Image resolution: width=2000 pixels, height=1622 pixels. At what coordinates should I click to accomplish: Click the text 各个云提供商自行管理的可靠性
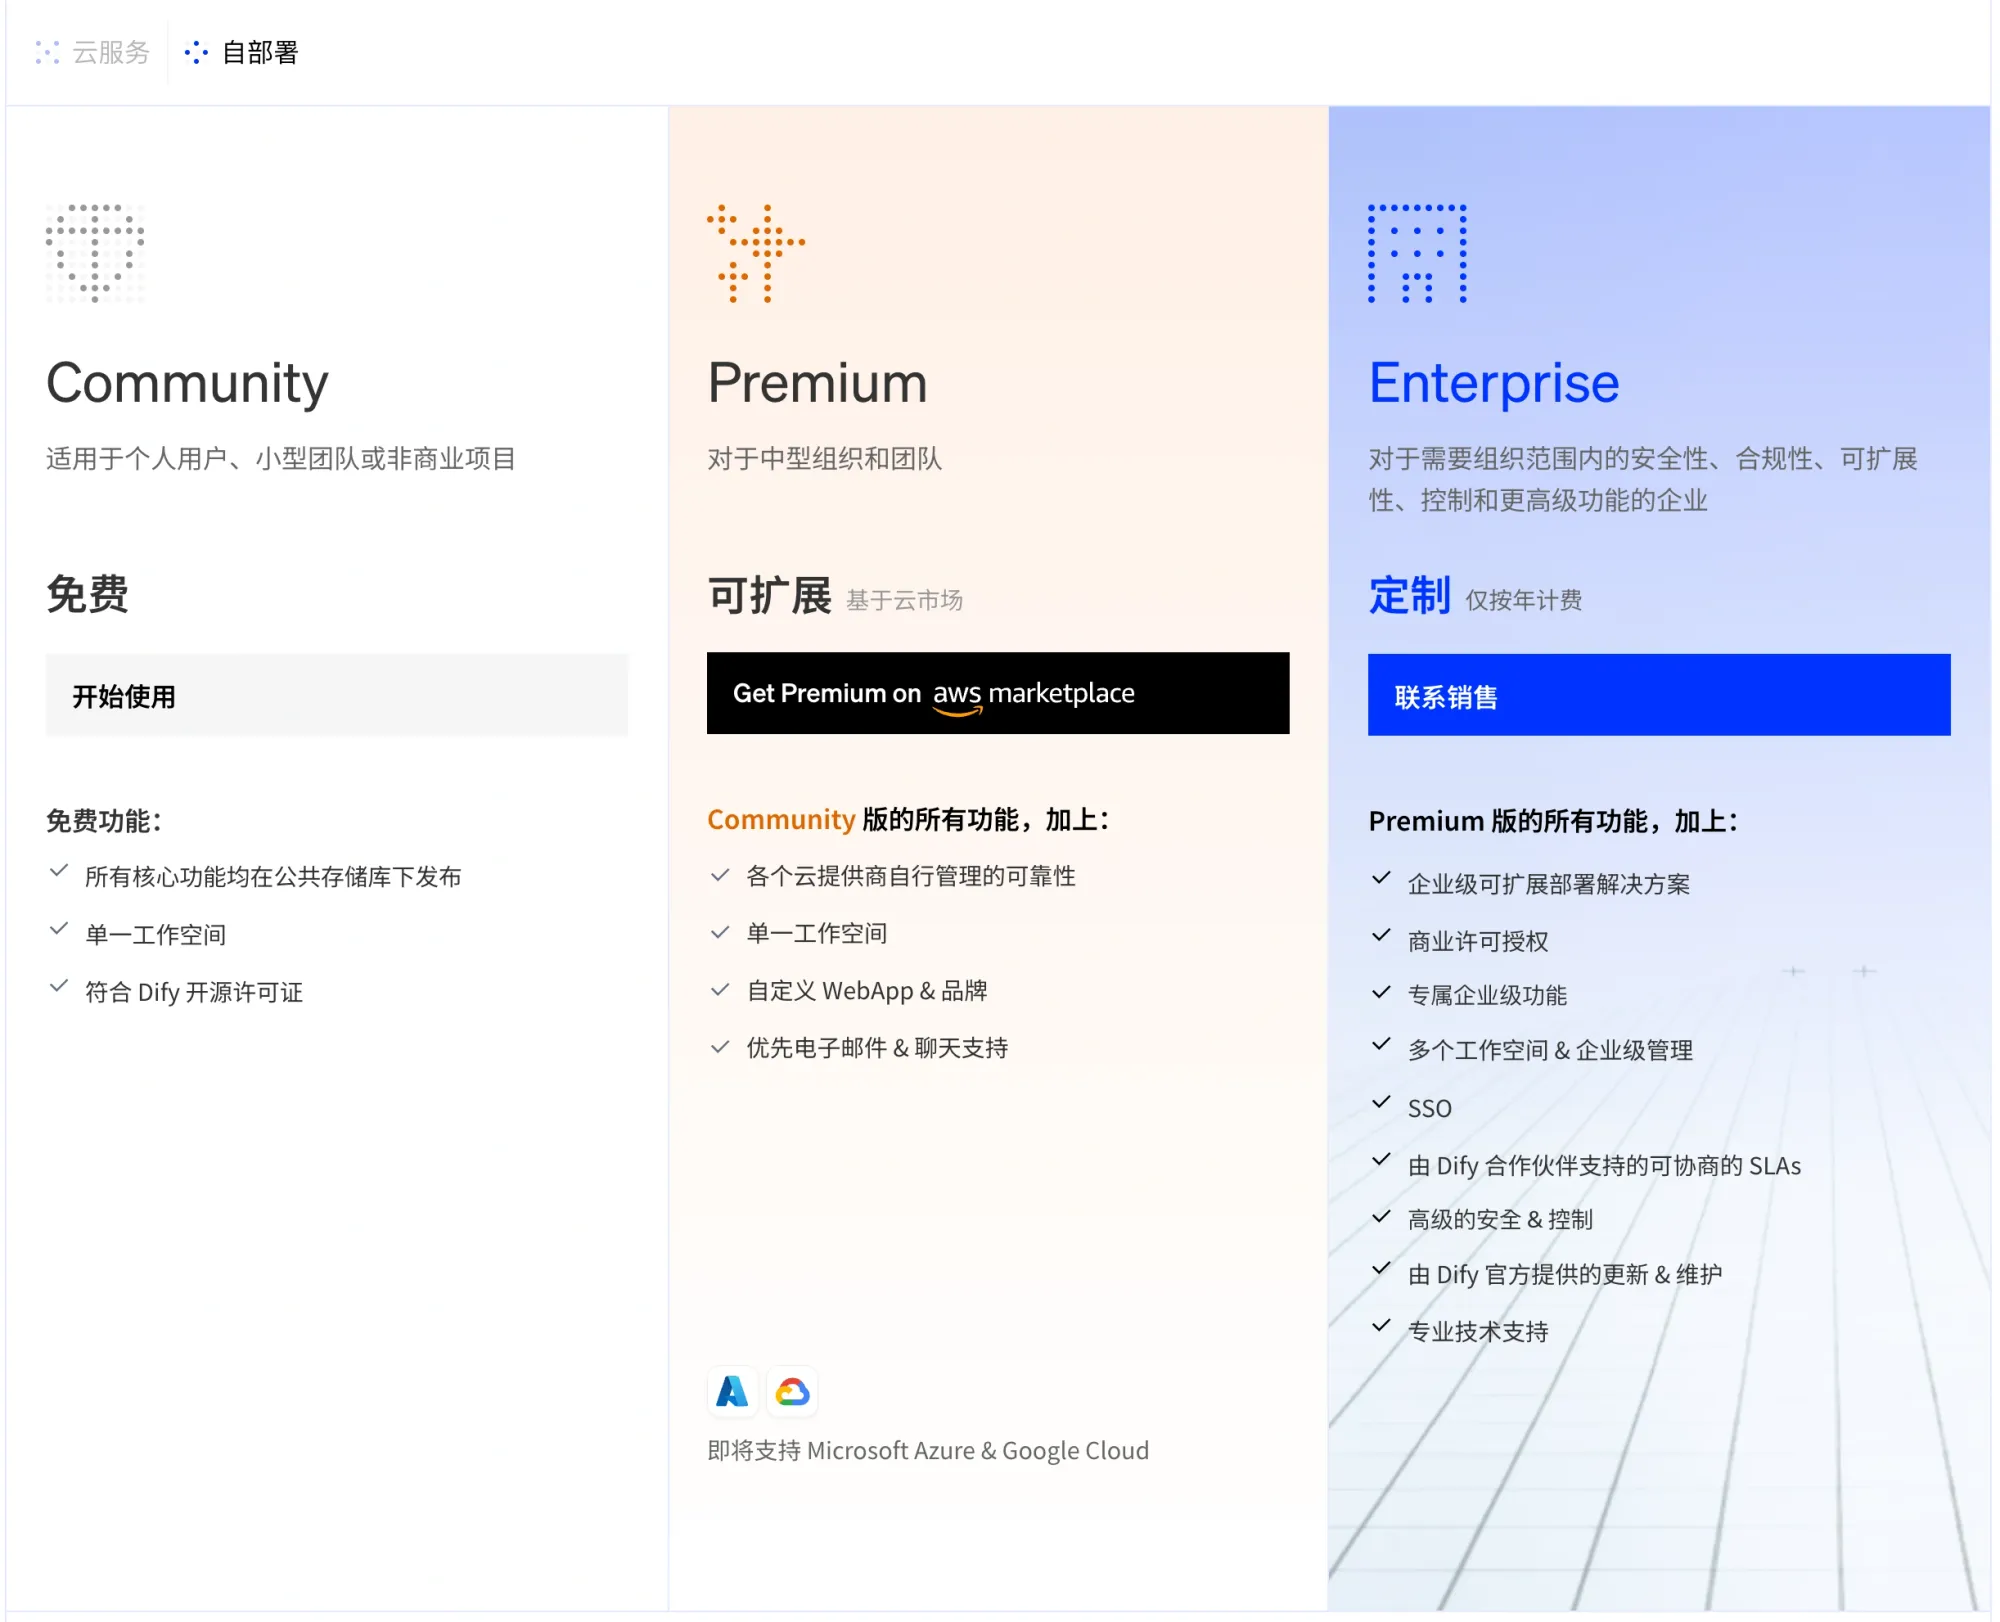(911, 876)
